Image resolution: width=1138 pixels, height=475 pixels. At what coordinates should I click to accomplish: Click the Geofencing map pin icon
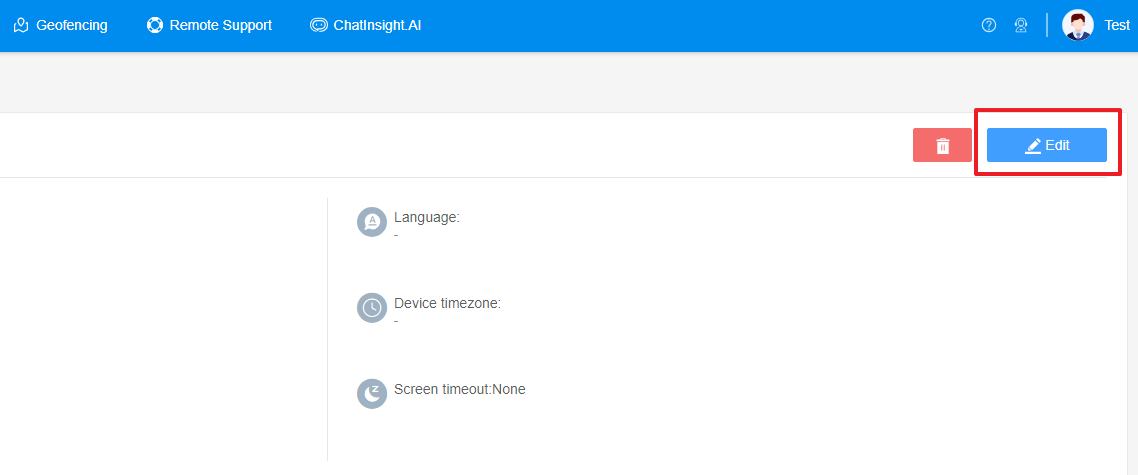tap(21, 25)
